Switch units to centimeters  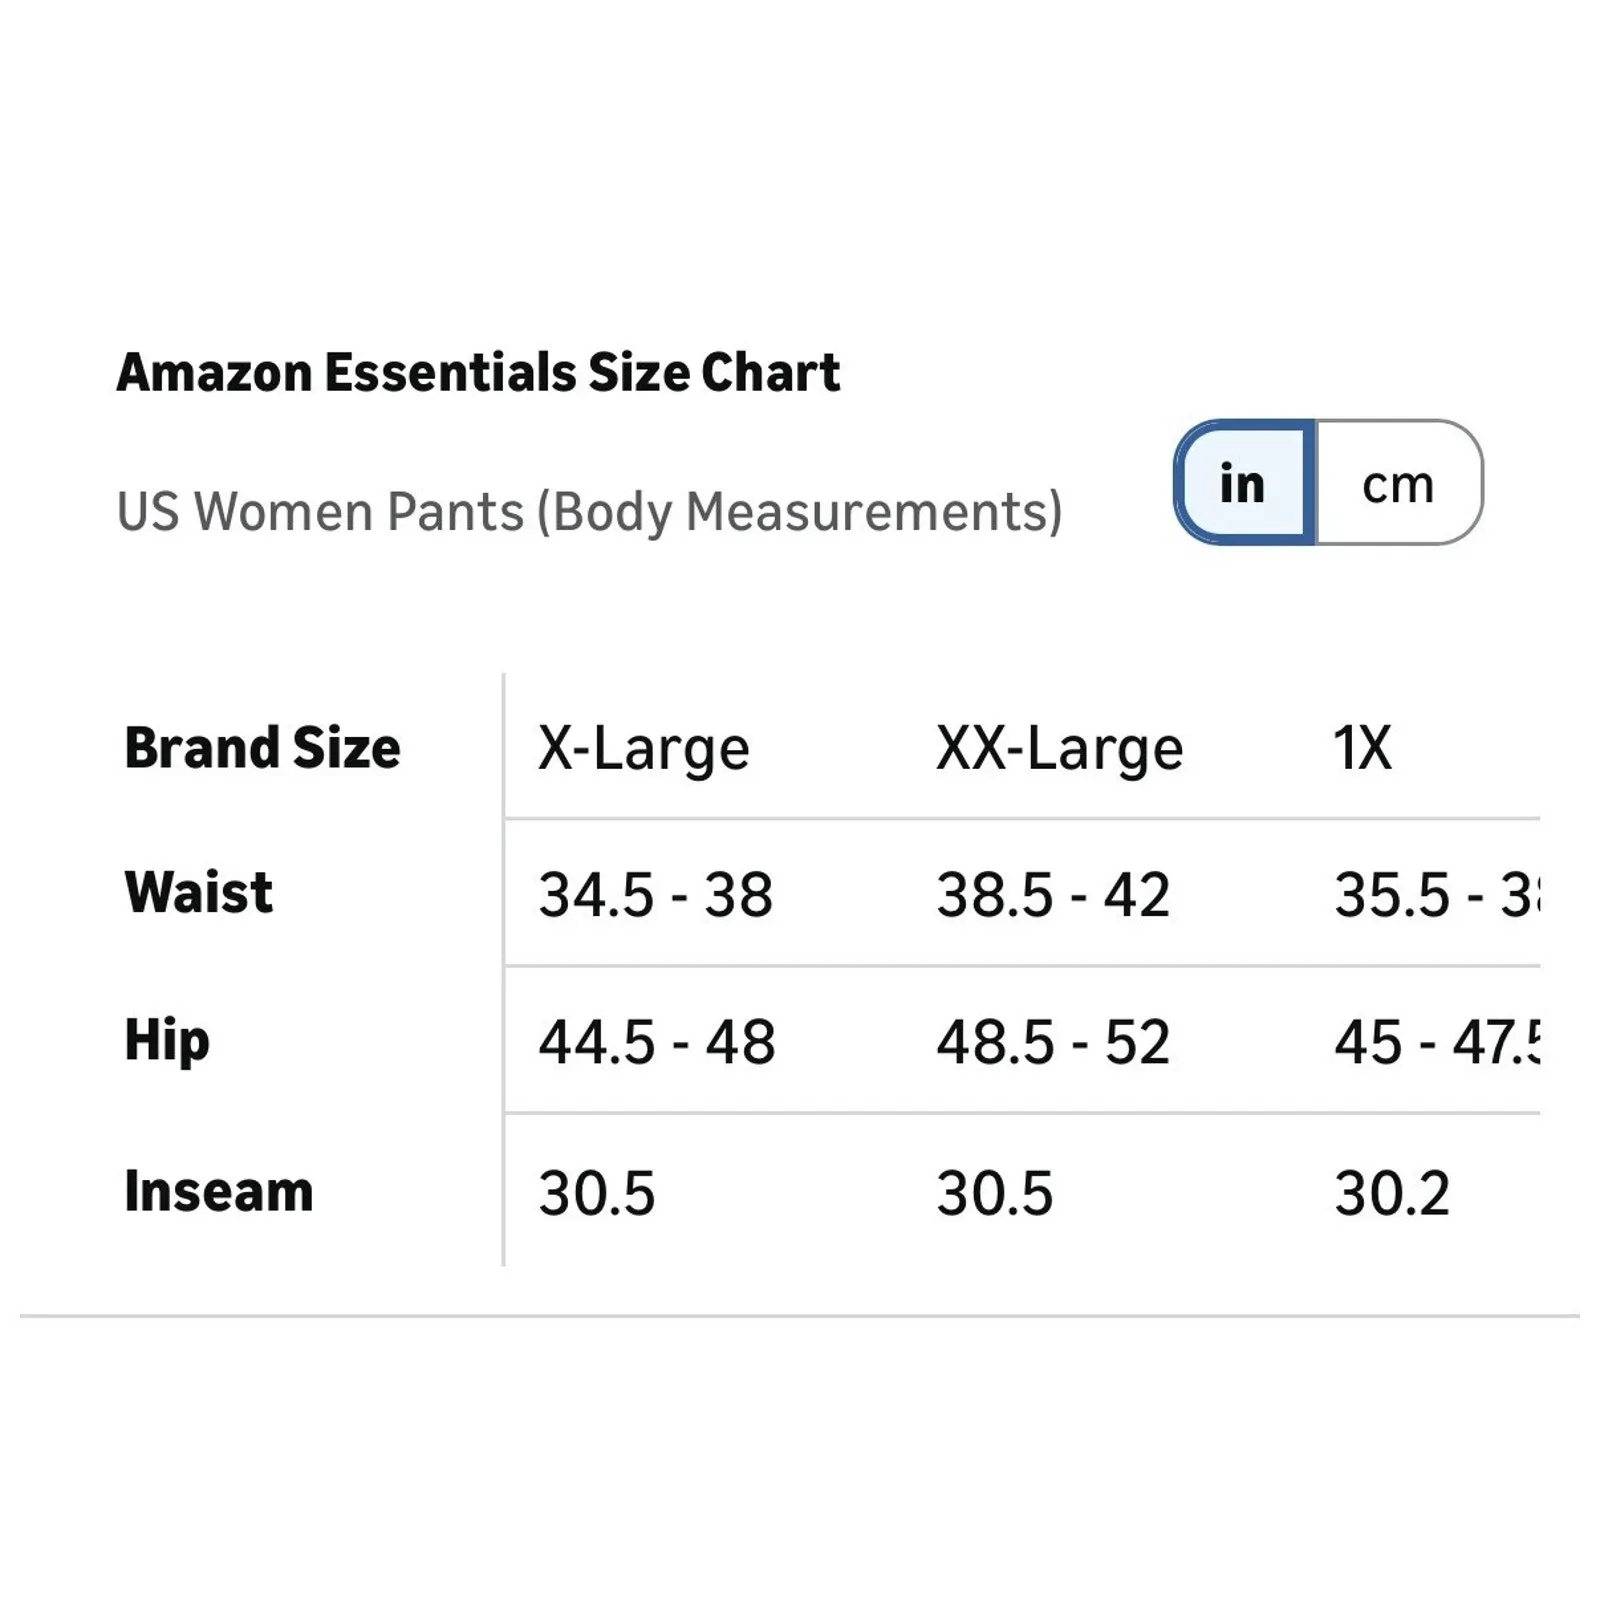[x=1397, y=485]
